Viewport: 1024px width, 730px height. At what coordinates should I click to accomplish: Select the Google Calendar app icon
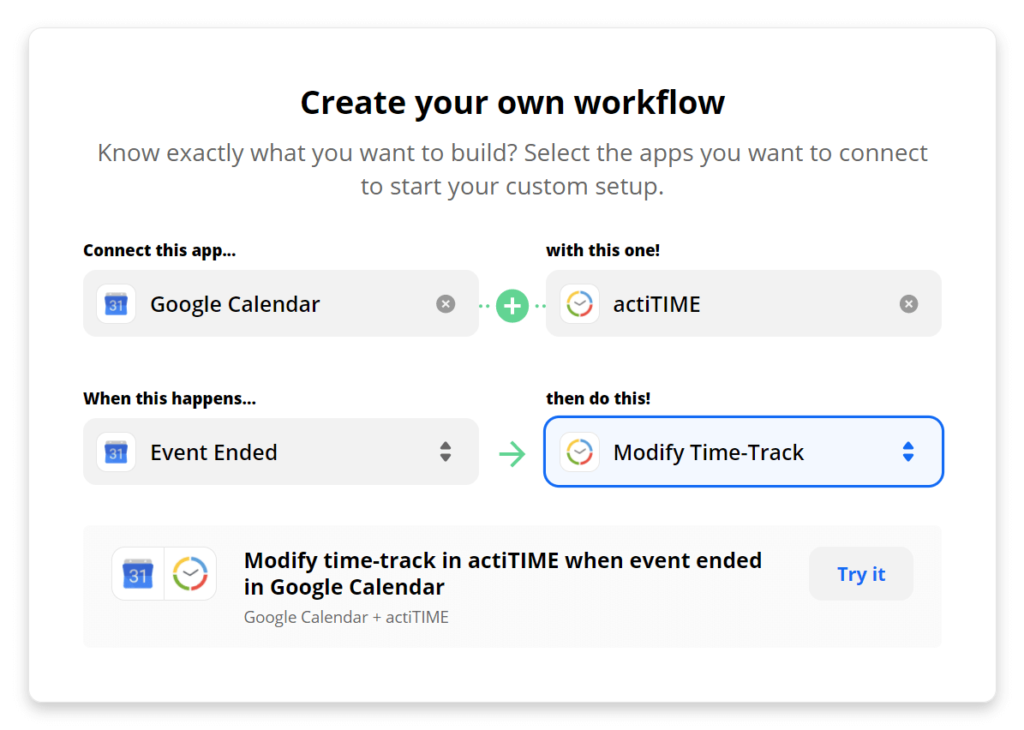pos(116,303)
